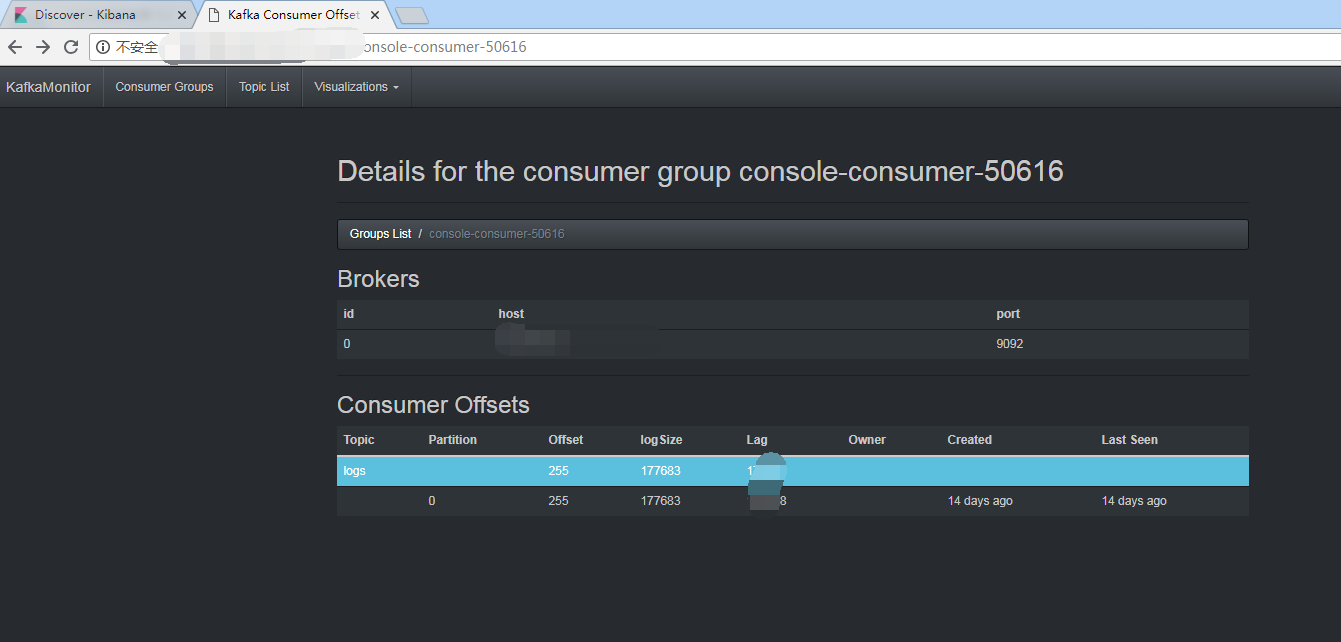
Task: Click the insecure site info icon
Action: [103, 47]
